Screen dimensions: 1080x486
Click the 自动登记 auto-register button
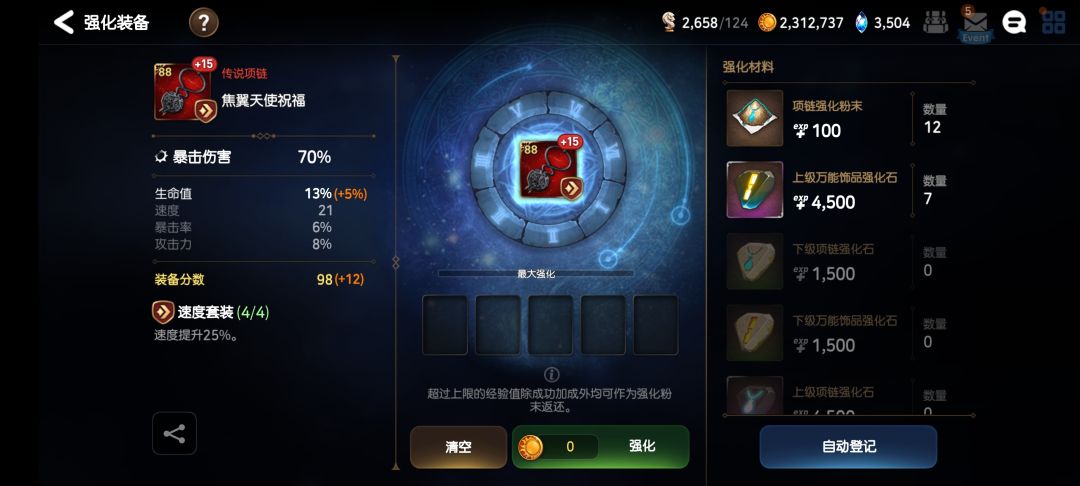(x=848, y=447)
